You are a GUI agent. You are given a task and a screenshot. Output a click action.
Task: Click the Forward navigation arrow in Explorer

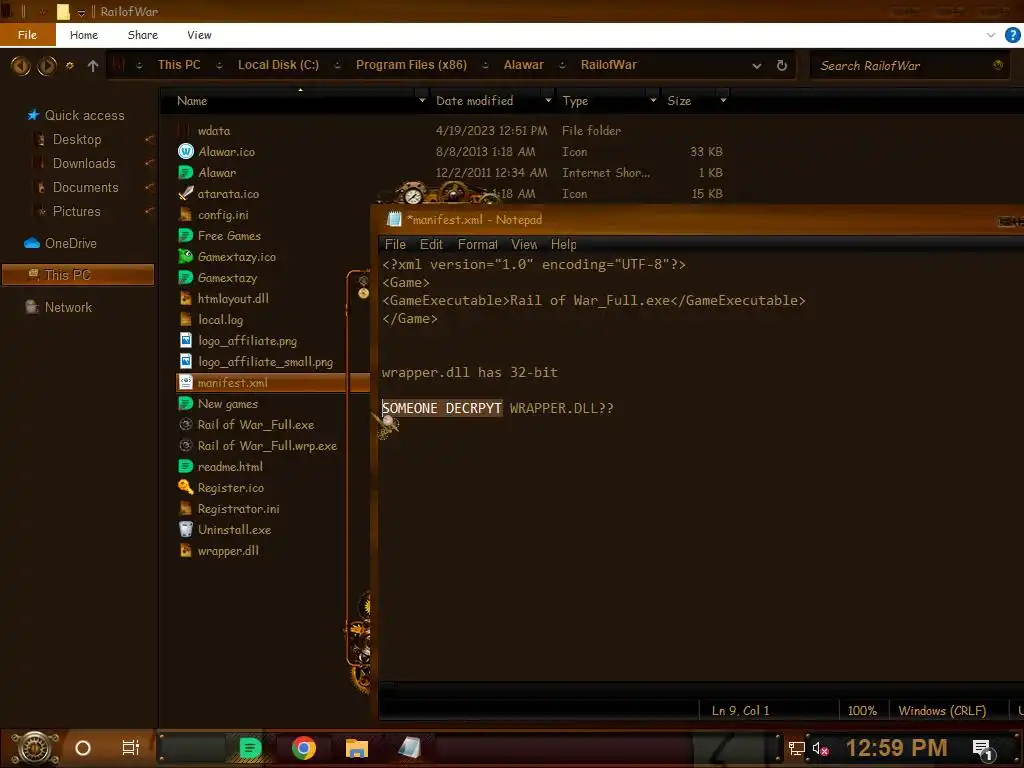coord(46,65)
